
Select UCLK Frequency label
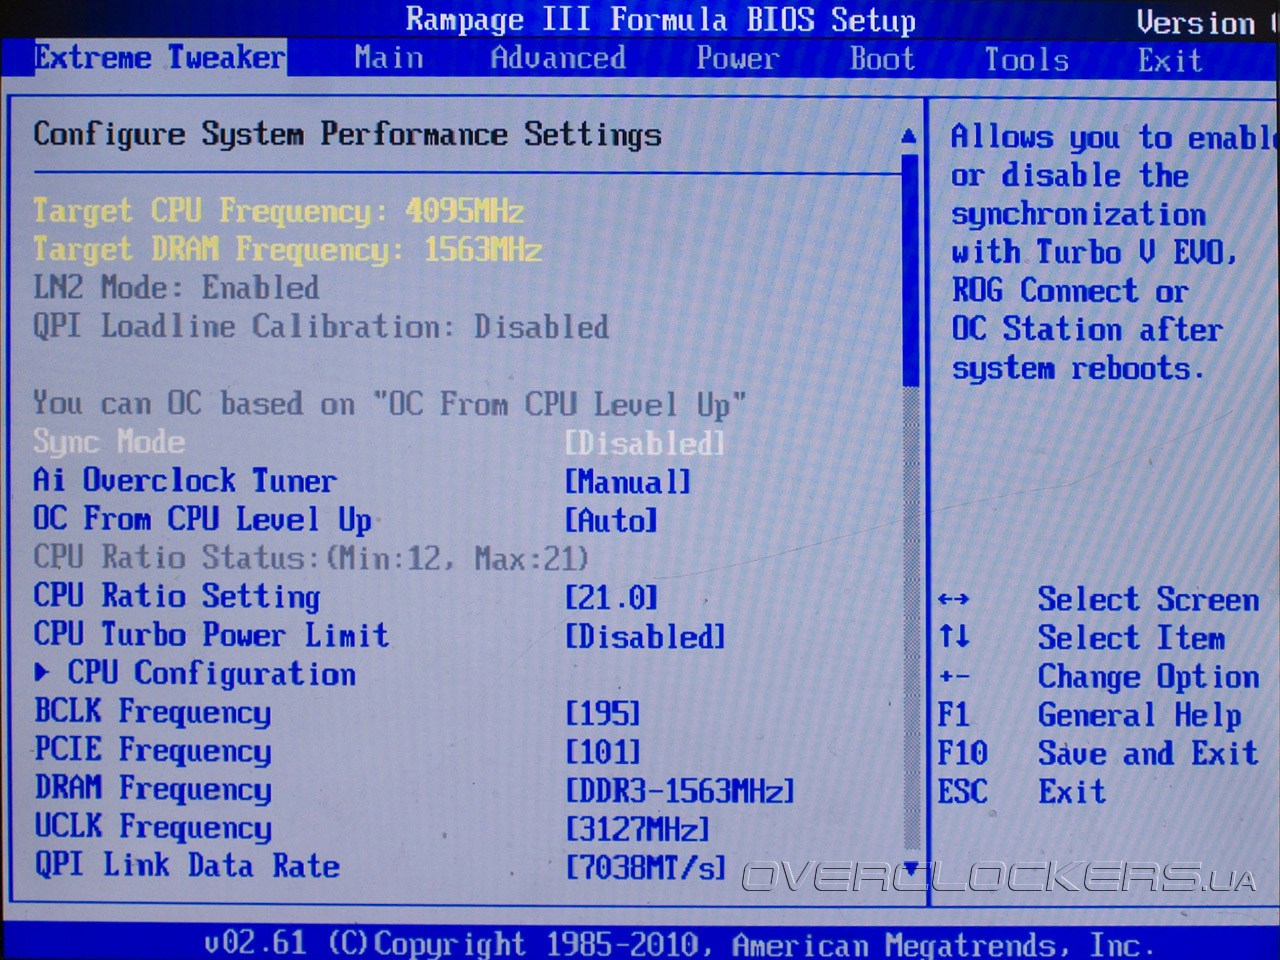[x=153, y=827]
